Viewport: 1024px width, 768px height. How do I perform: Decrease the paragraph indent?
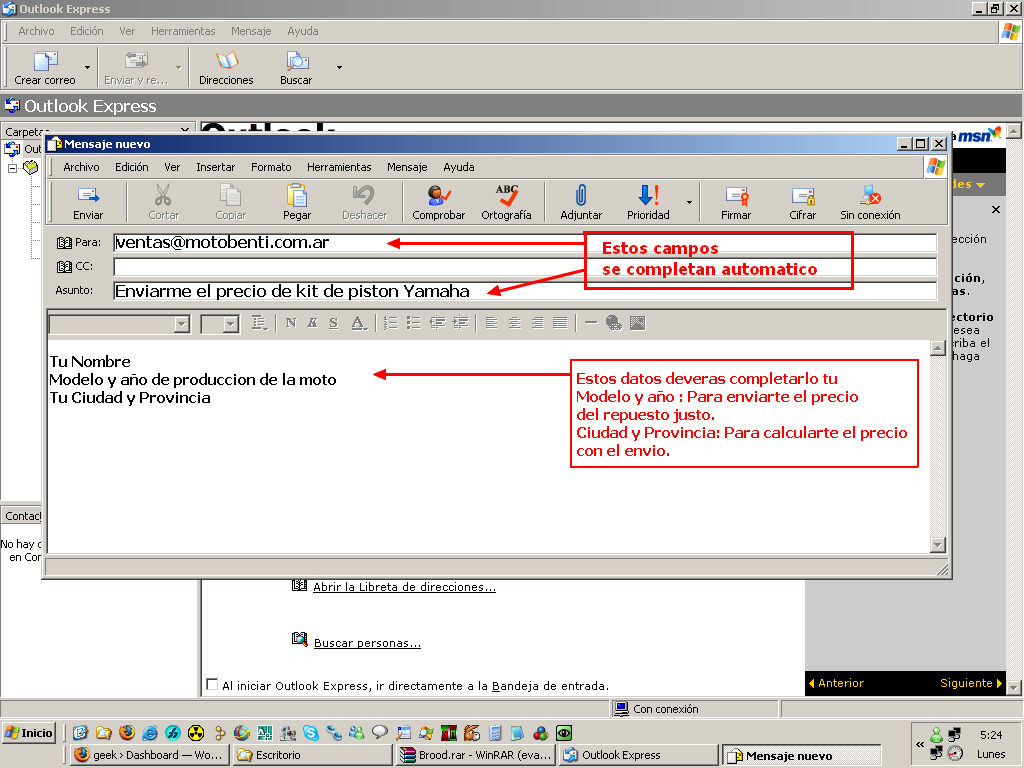pyautogui.click(x=437, y=323)
